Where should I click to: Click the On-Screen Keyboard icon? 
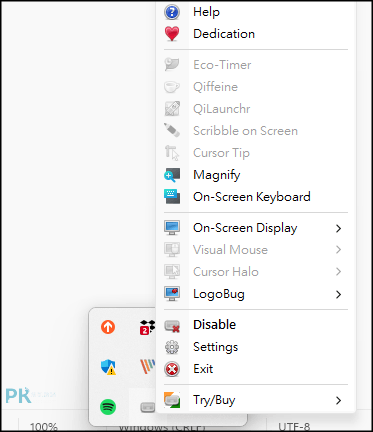[172, 197]
